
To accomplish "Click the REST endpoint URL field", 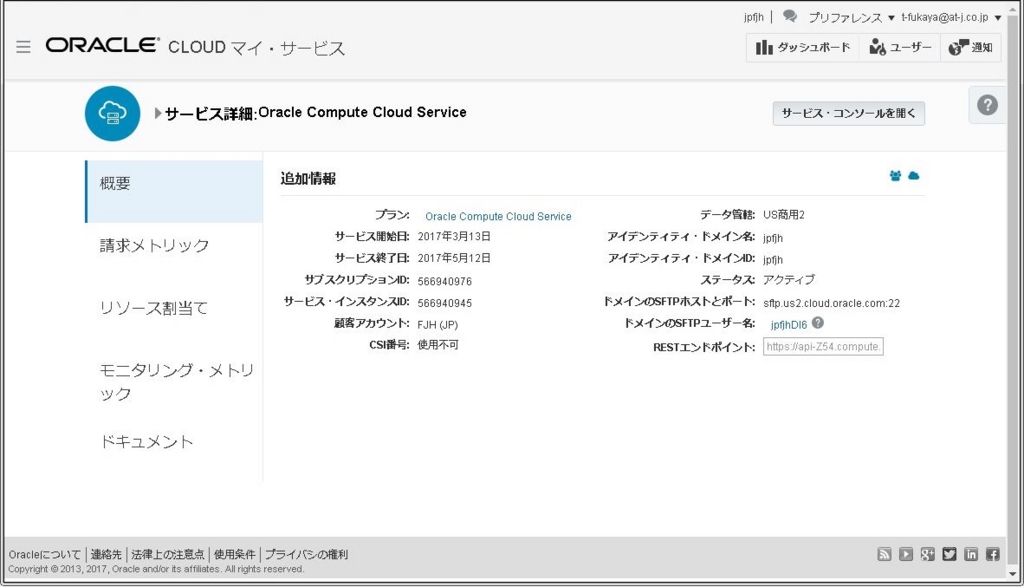I will click(x=823, y=346).
